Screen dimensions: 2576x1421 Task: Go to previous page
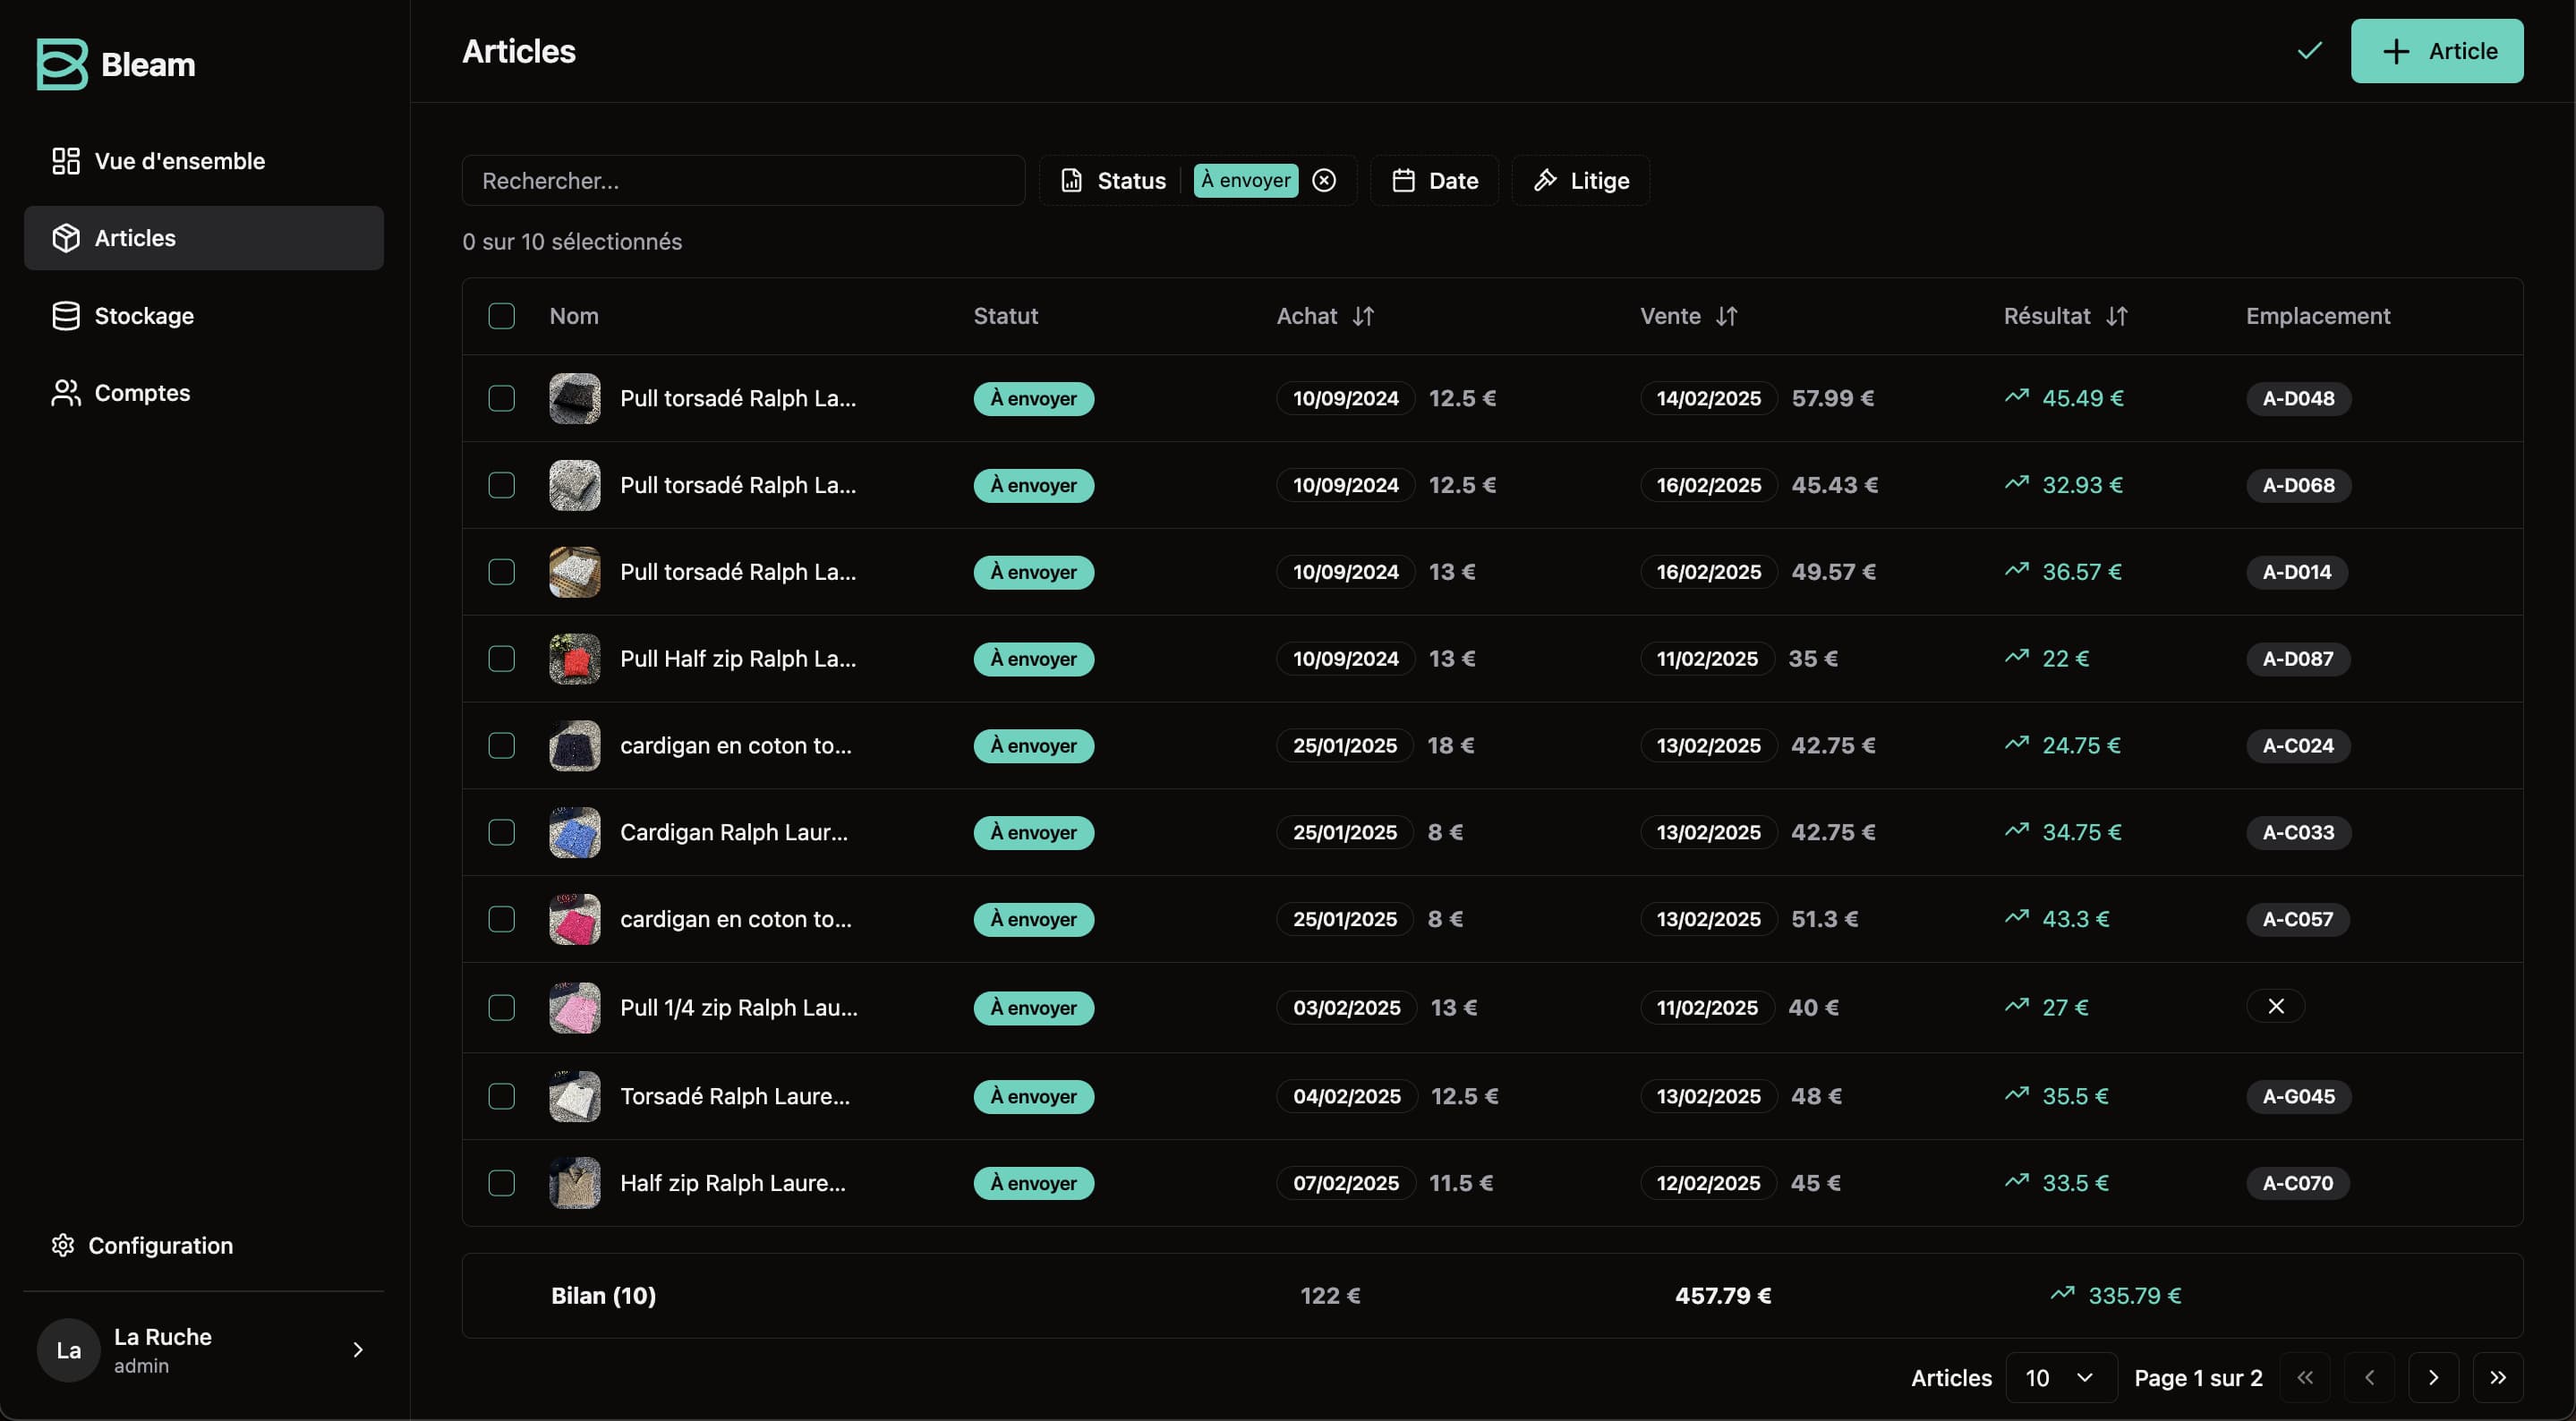click(2369, 1378)
